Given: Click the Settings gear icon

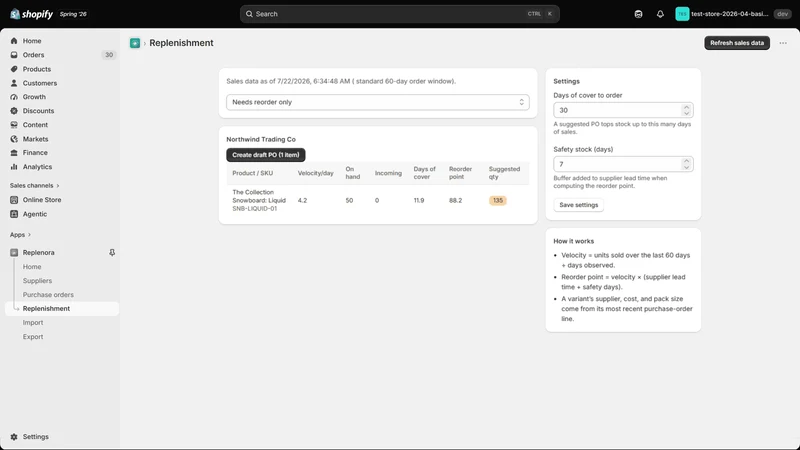Looking at the screenshot, I should coord(14,437).
